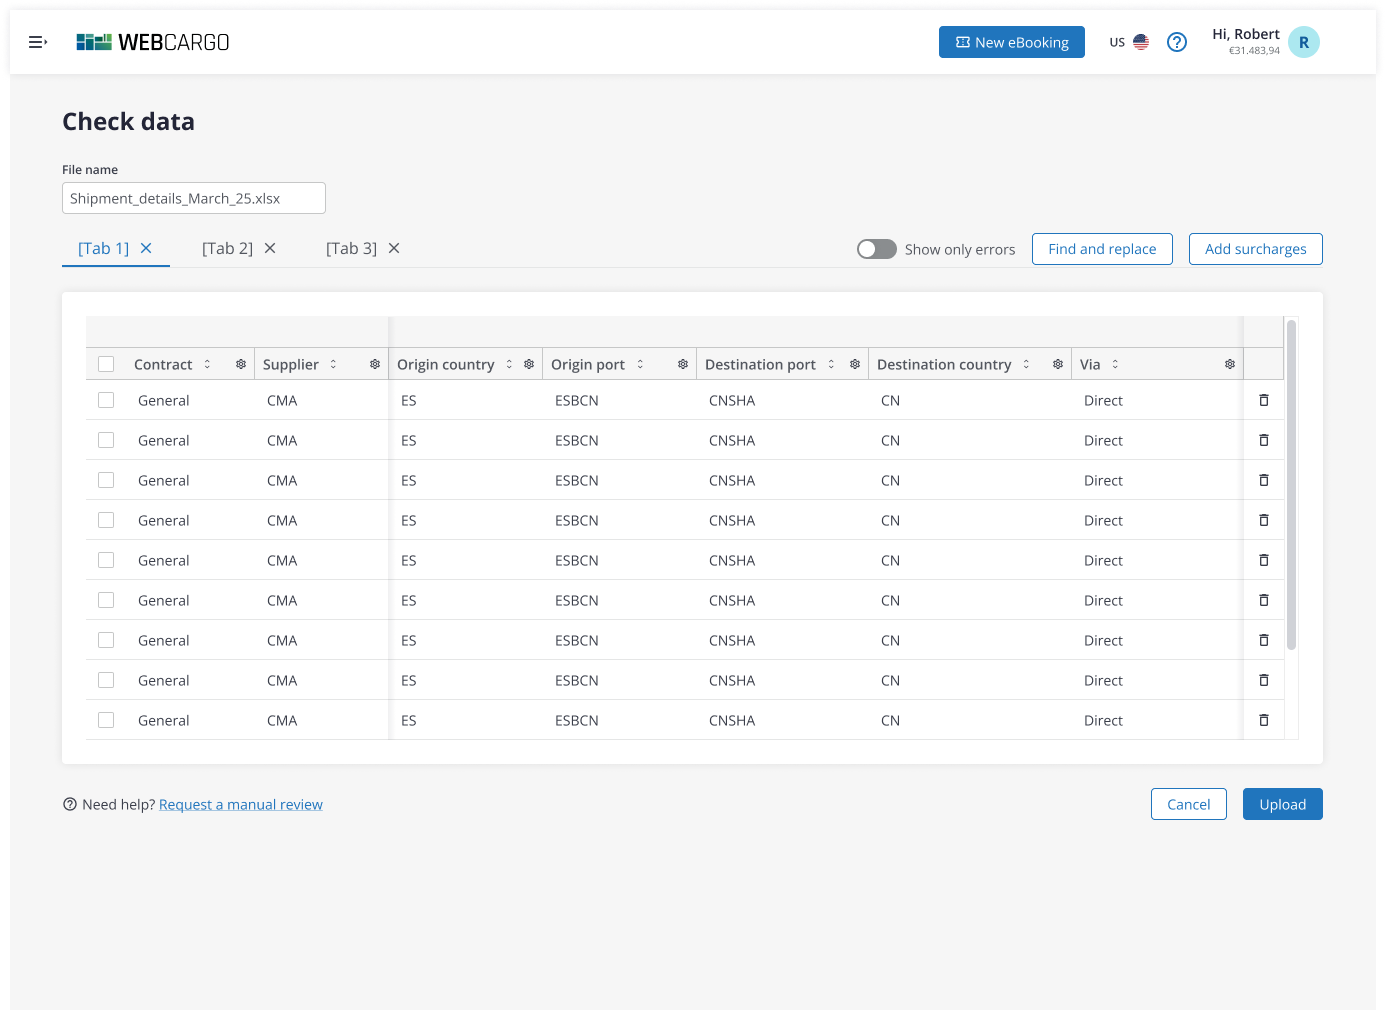Open Robert's avatar profile icon
Screen dimensions: 1386x1010
(x=1304, y=42)
